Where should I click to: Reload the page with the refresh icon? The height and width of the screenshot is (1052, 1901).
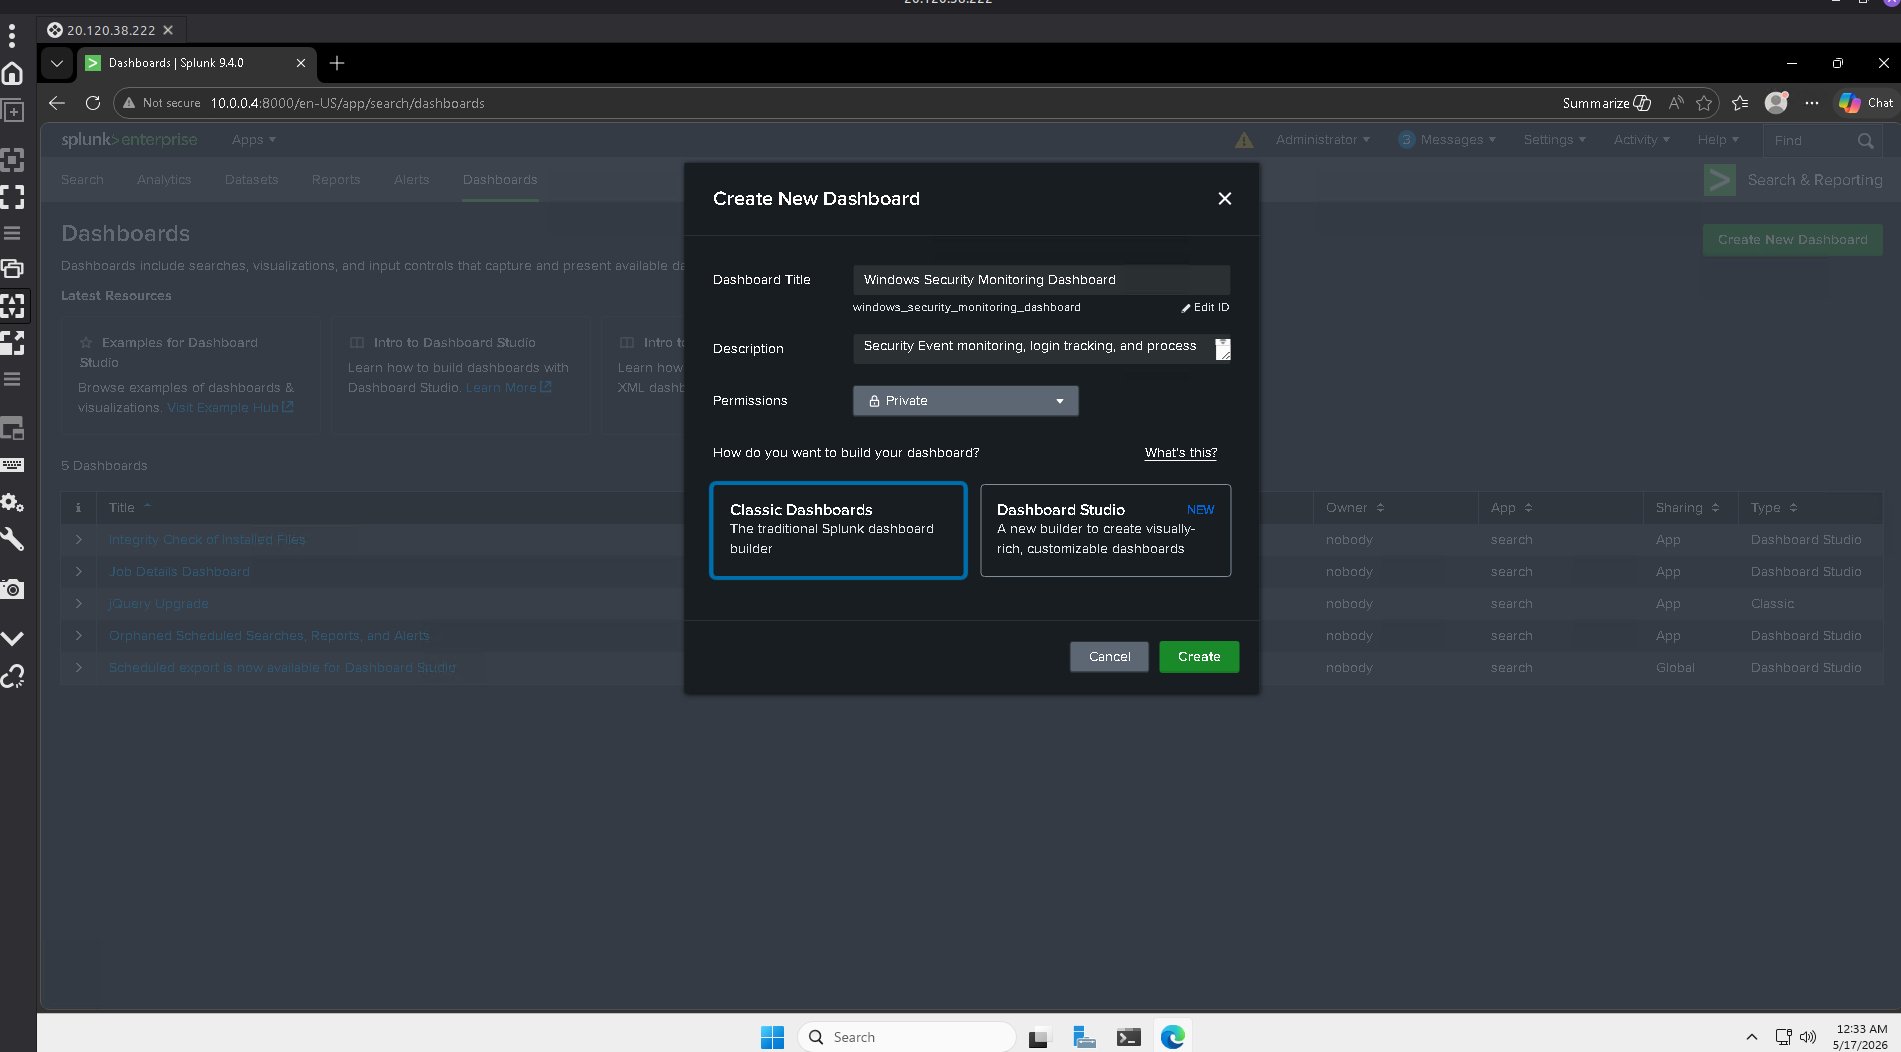[x=93, y=103]
